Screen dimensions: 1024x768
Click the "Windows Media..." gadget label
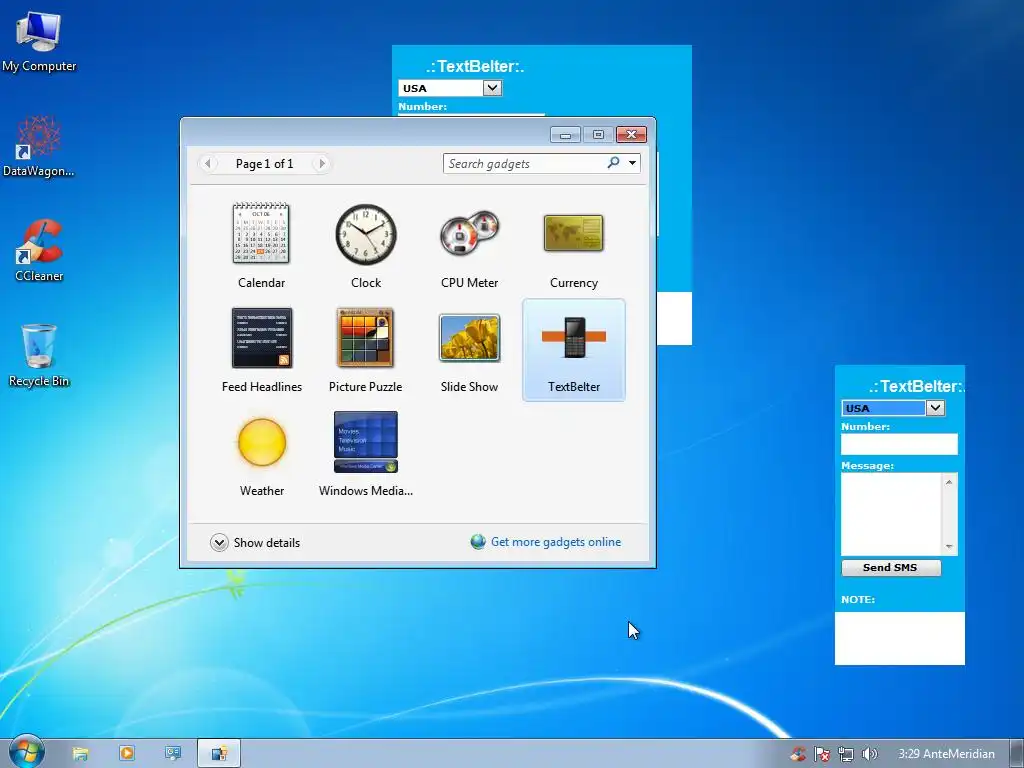point(366,490)
